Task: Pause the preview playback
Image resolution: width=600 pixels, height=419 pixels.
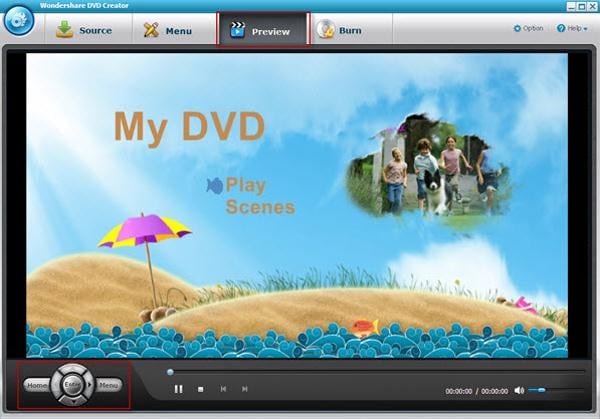Action: 178,389
